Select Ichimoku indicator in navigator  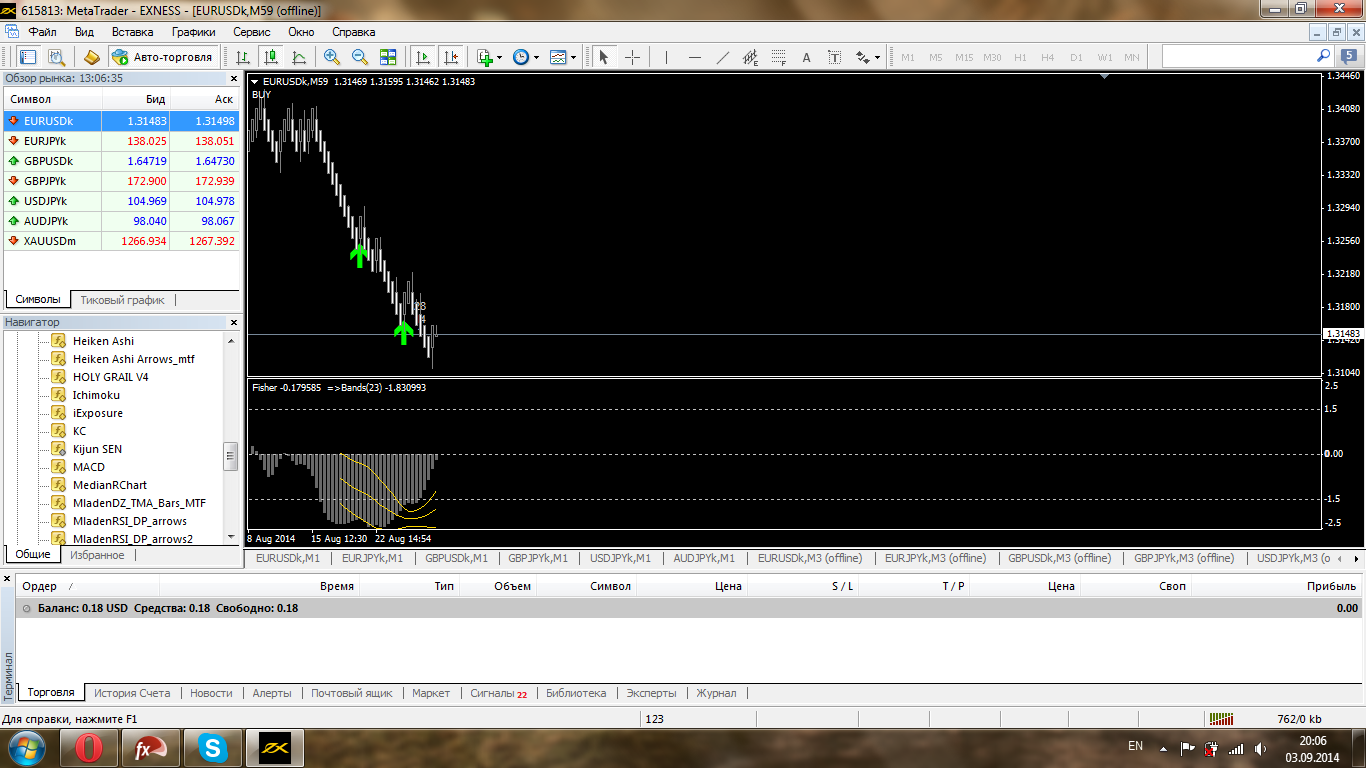tap(96, 395)
